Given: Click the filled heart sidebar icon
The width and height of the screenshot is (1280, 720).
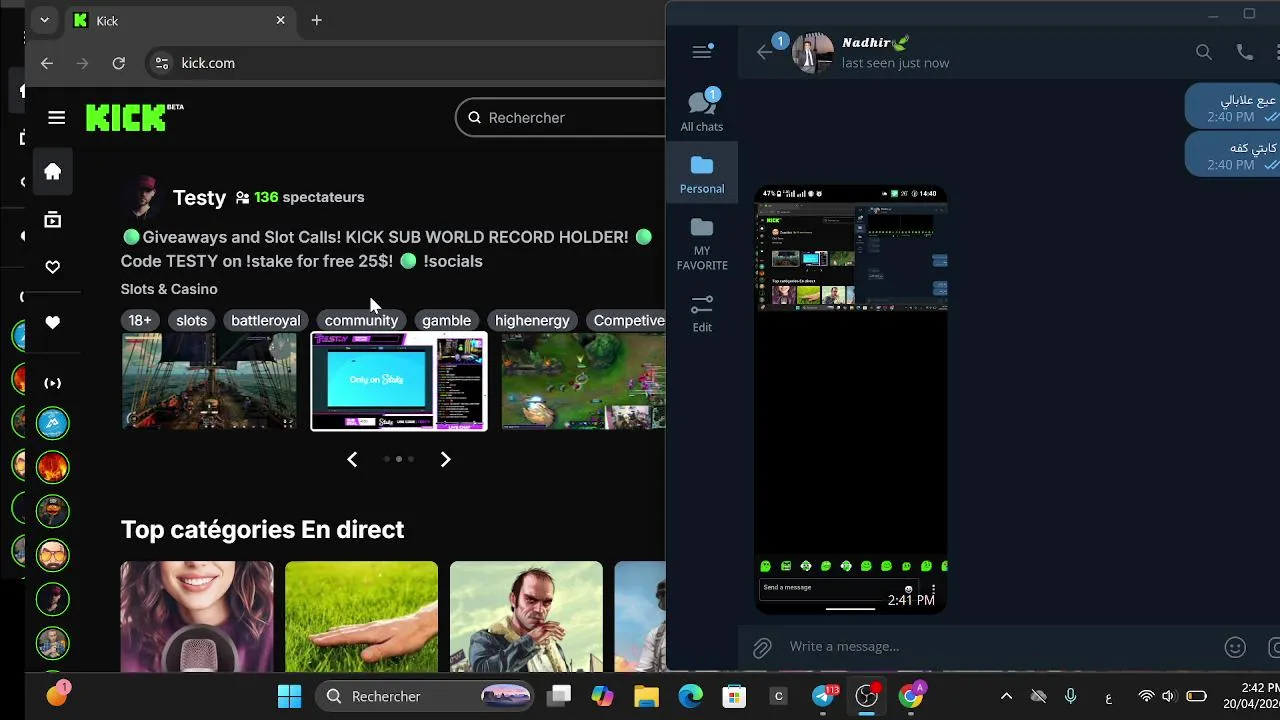Looking at the screenshot, I should (53, 323).
